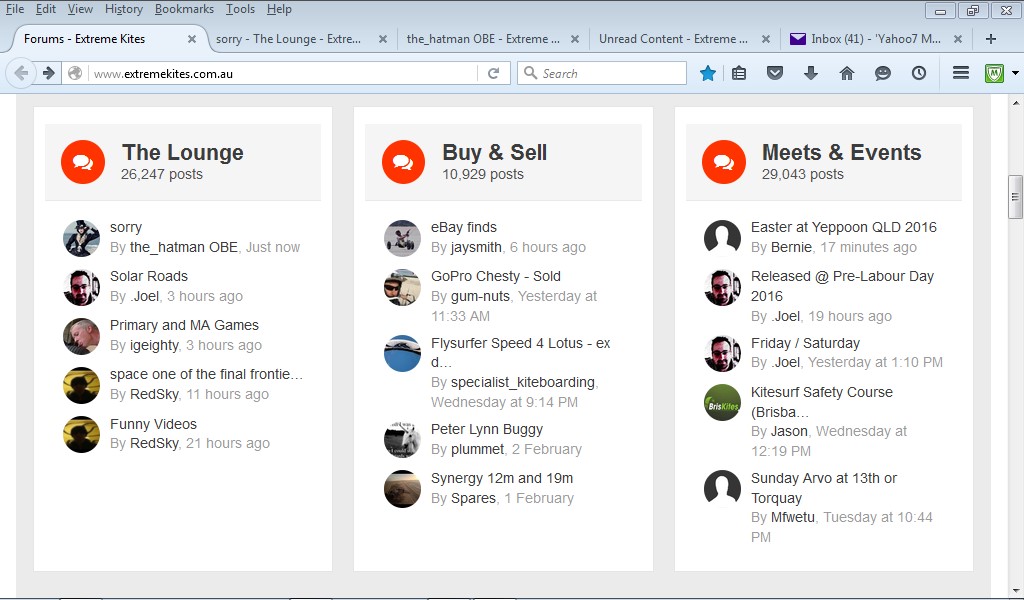Viewport: 1024px width, 600px height.
Task: Switch to the Unread Content tab
Action: [673, 39]
